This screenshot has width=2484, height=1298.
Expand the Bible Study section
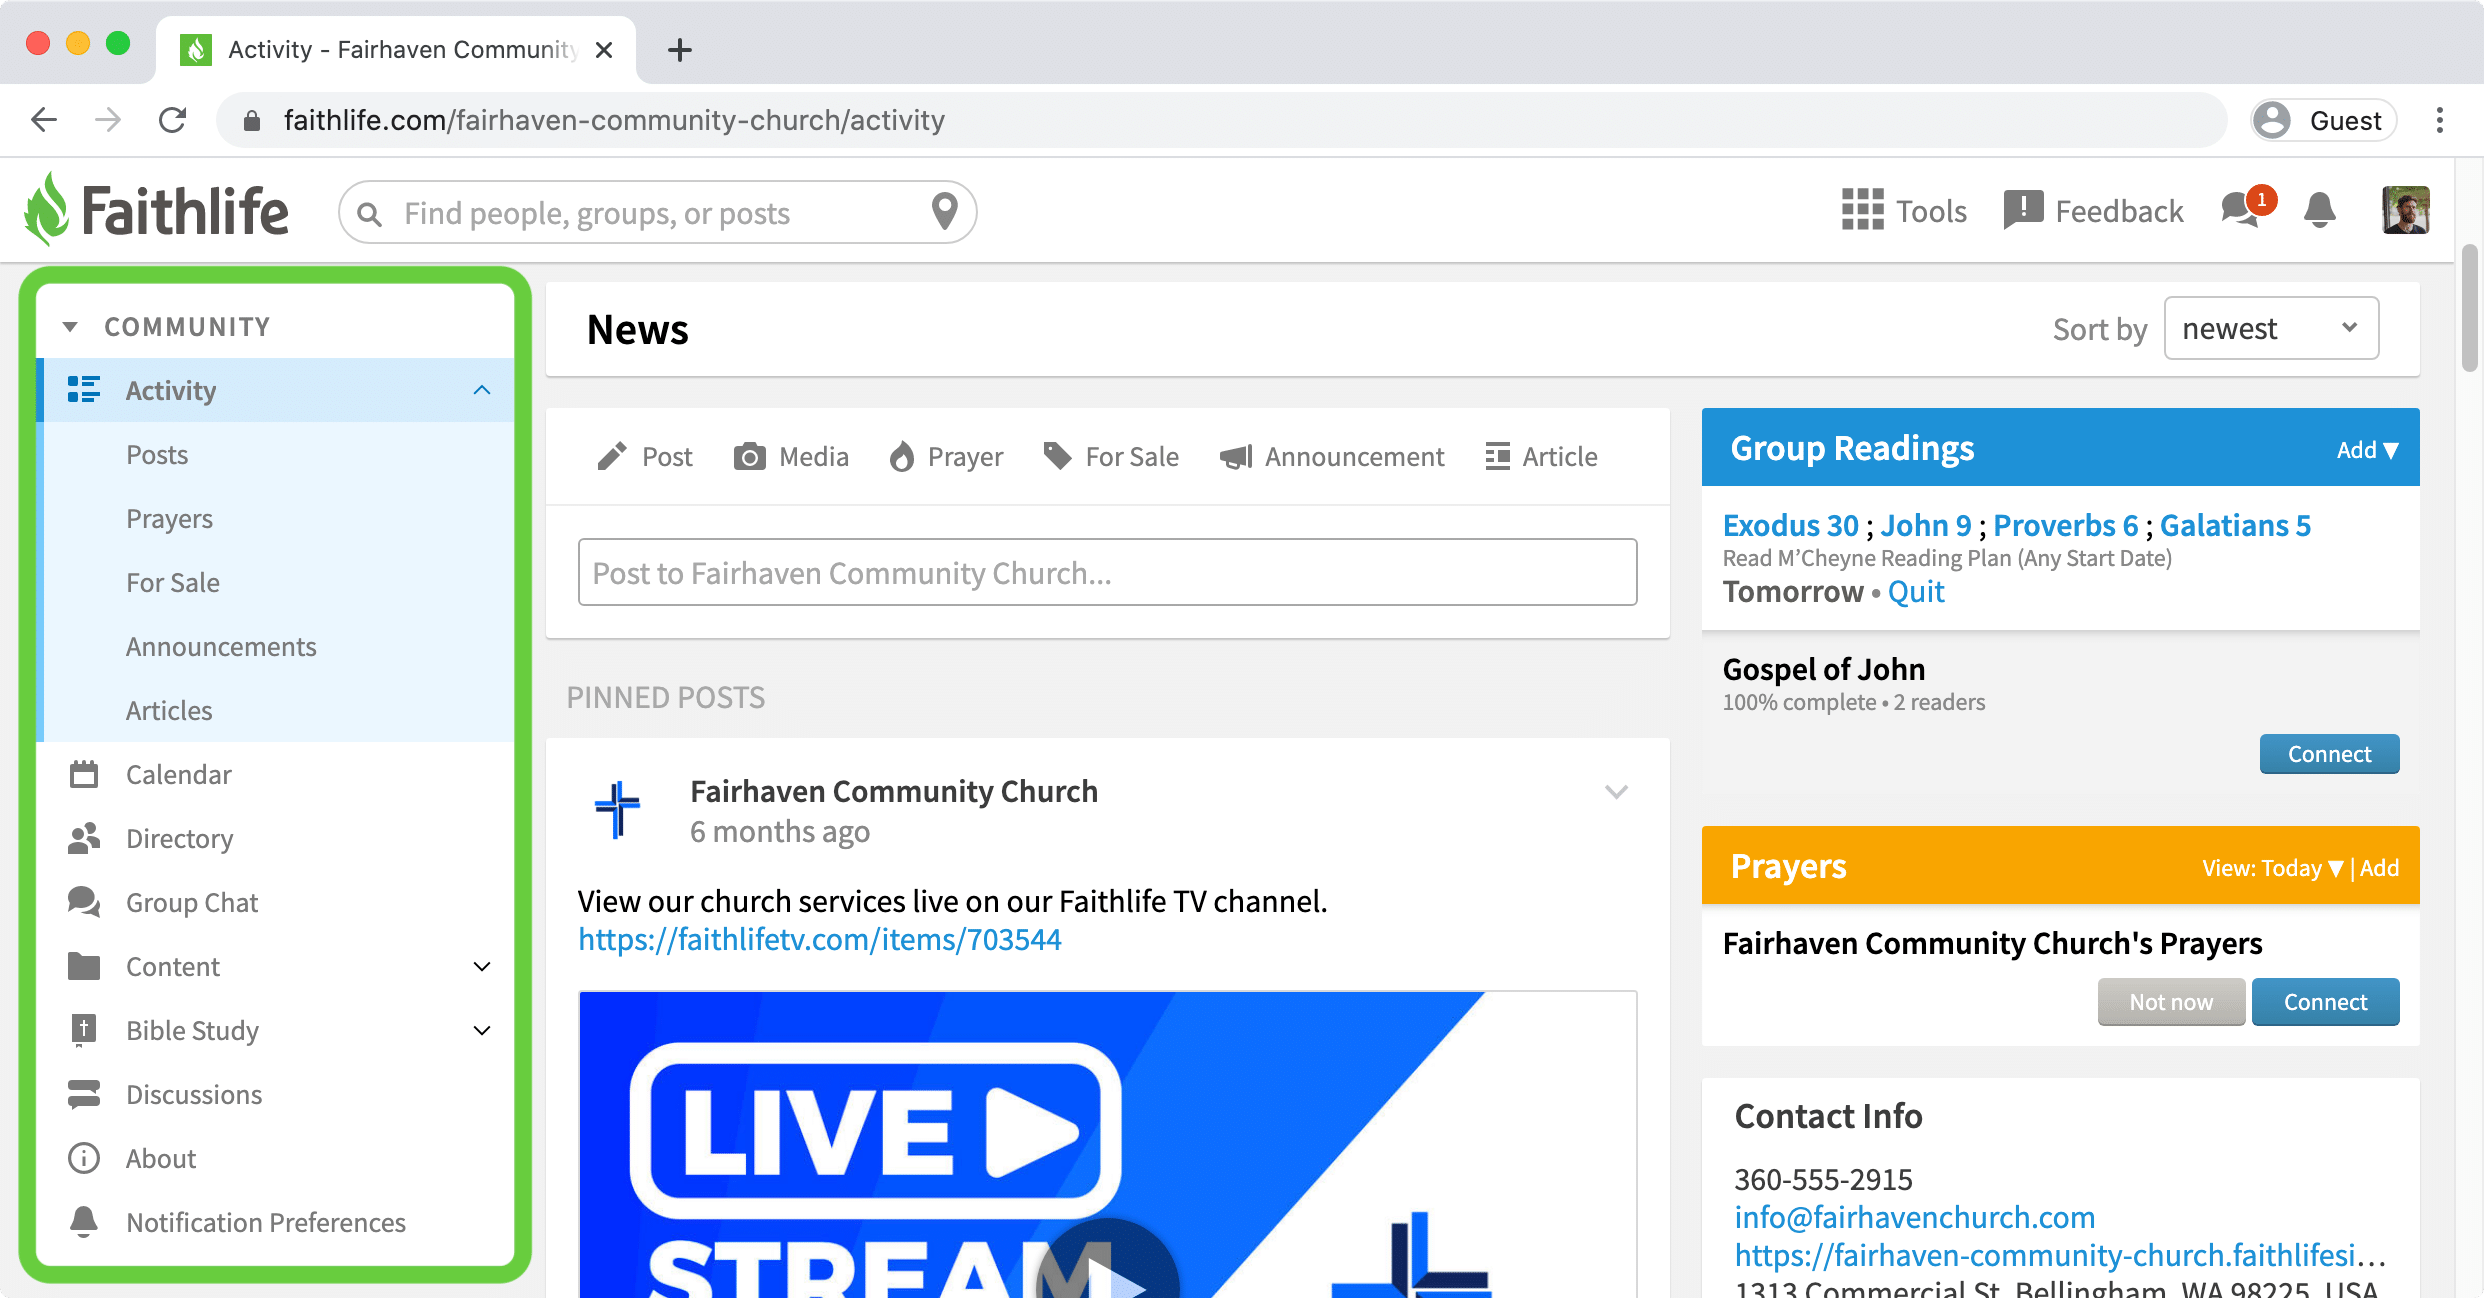coord(482,1030)
